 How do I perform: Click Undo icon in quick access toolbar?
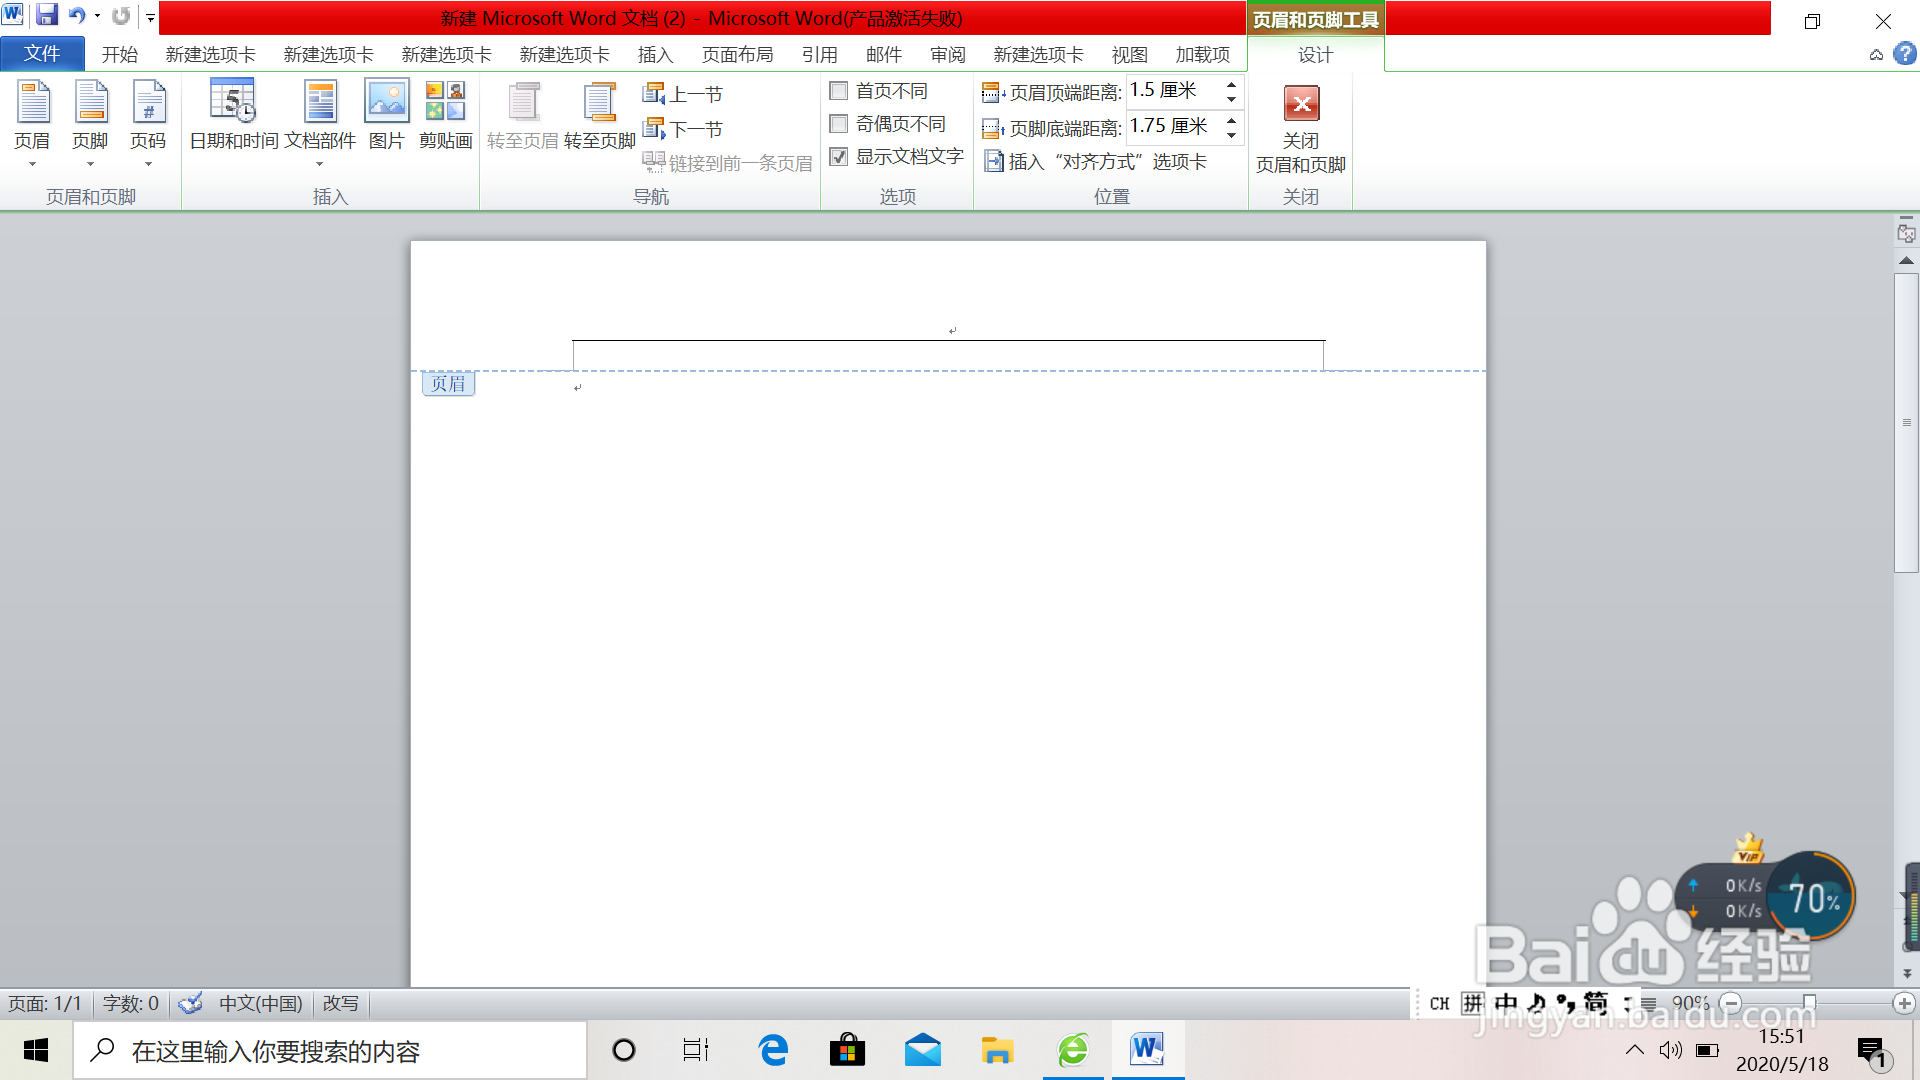(76, 15)
